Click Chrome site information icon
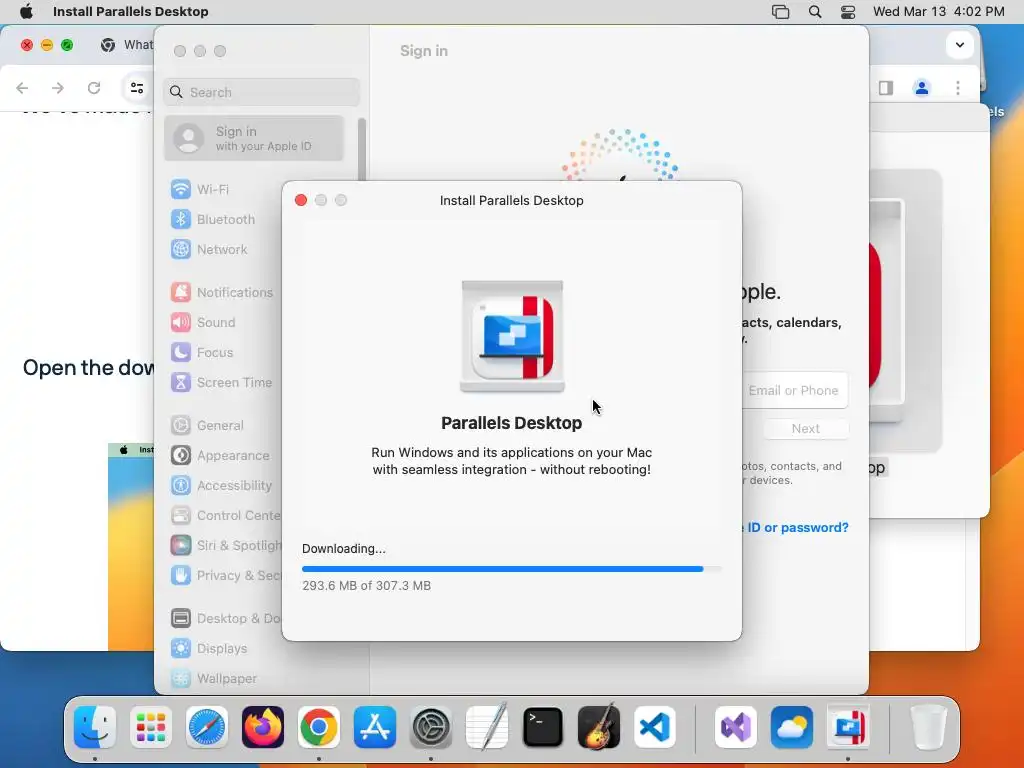This screenshot has height=768, width=1024. click(136, 88)
